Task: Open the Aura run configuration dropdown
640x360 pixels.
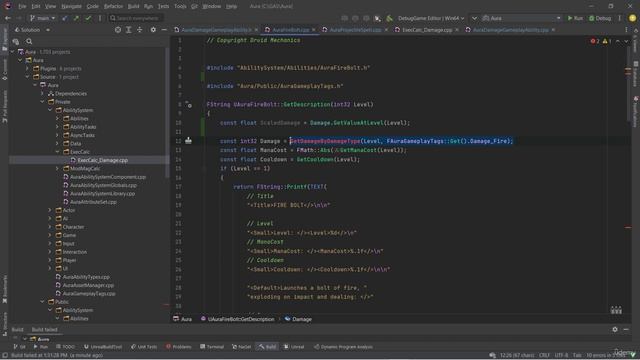Action: pos(522,18)
